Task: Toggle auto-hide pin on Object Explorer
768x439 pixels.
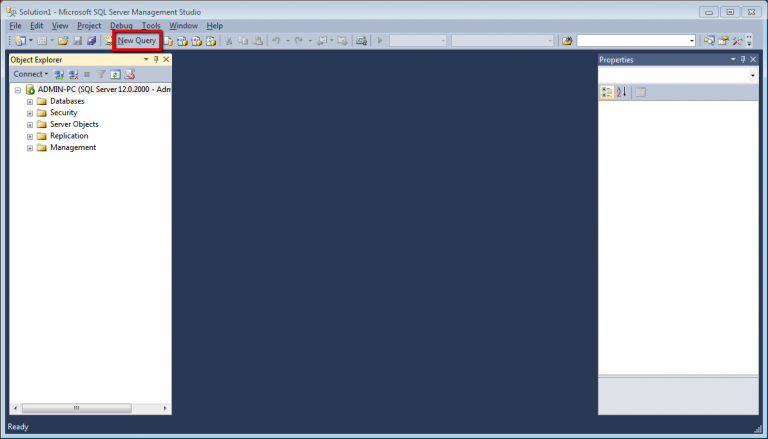Action: click(156, 60)
